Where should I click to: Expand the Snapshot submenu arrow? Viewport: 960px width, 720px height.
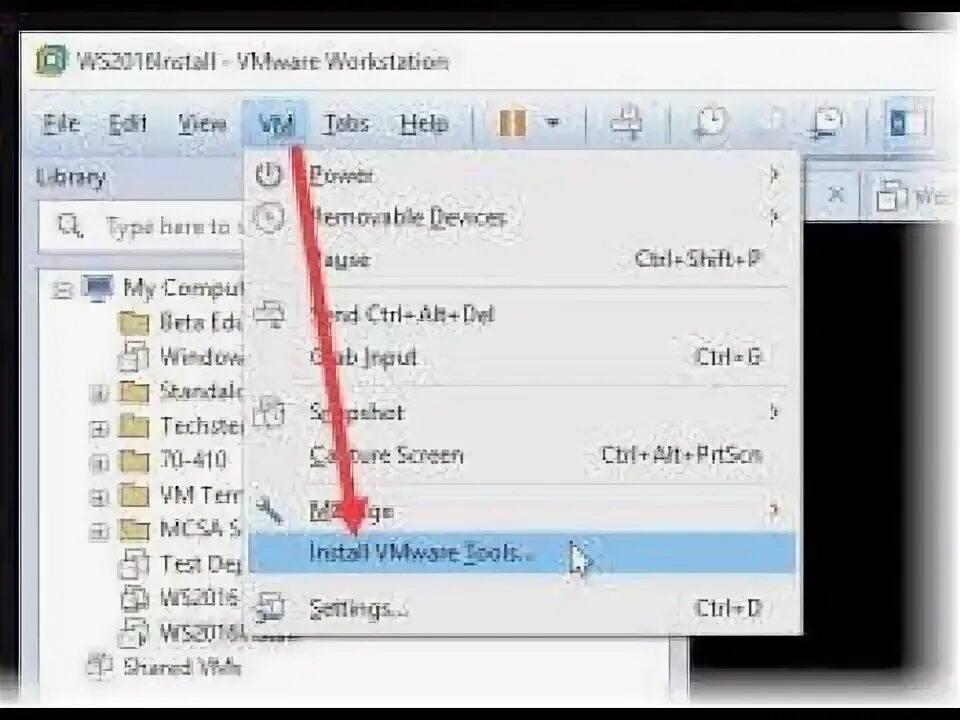click(774, 412)
